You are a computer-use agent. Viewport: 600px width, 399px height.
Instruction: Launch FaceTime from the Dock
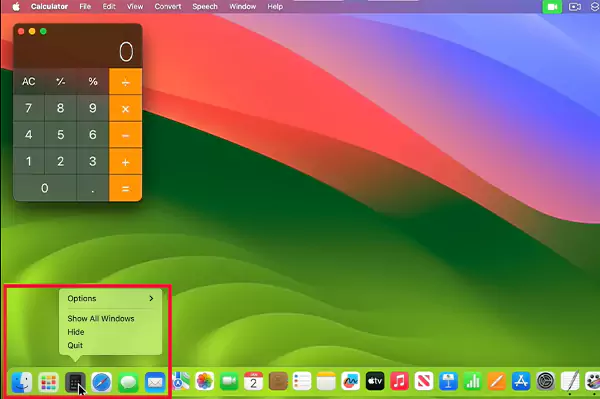[x=229, y=381]
